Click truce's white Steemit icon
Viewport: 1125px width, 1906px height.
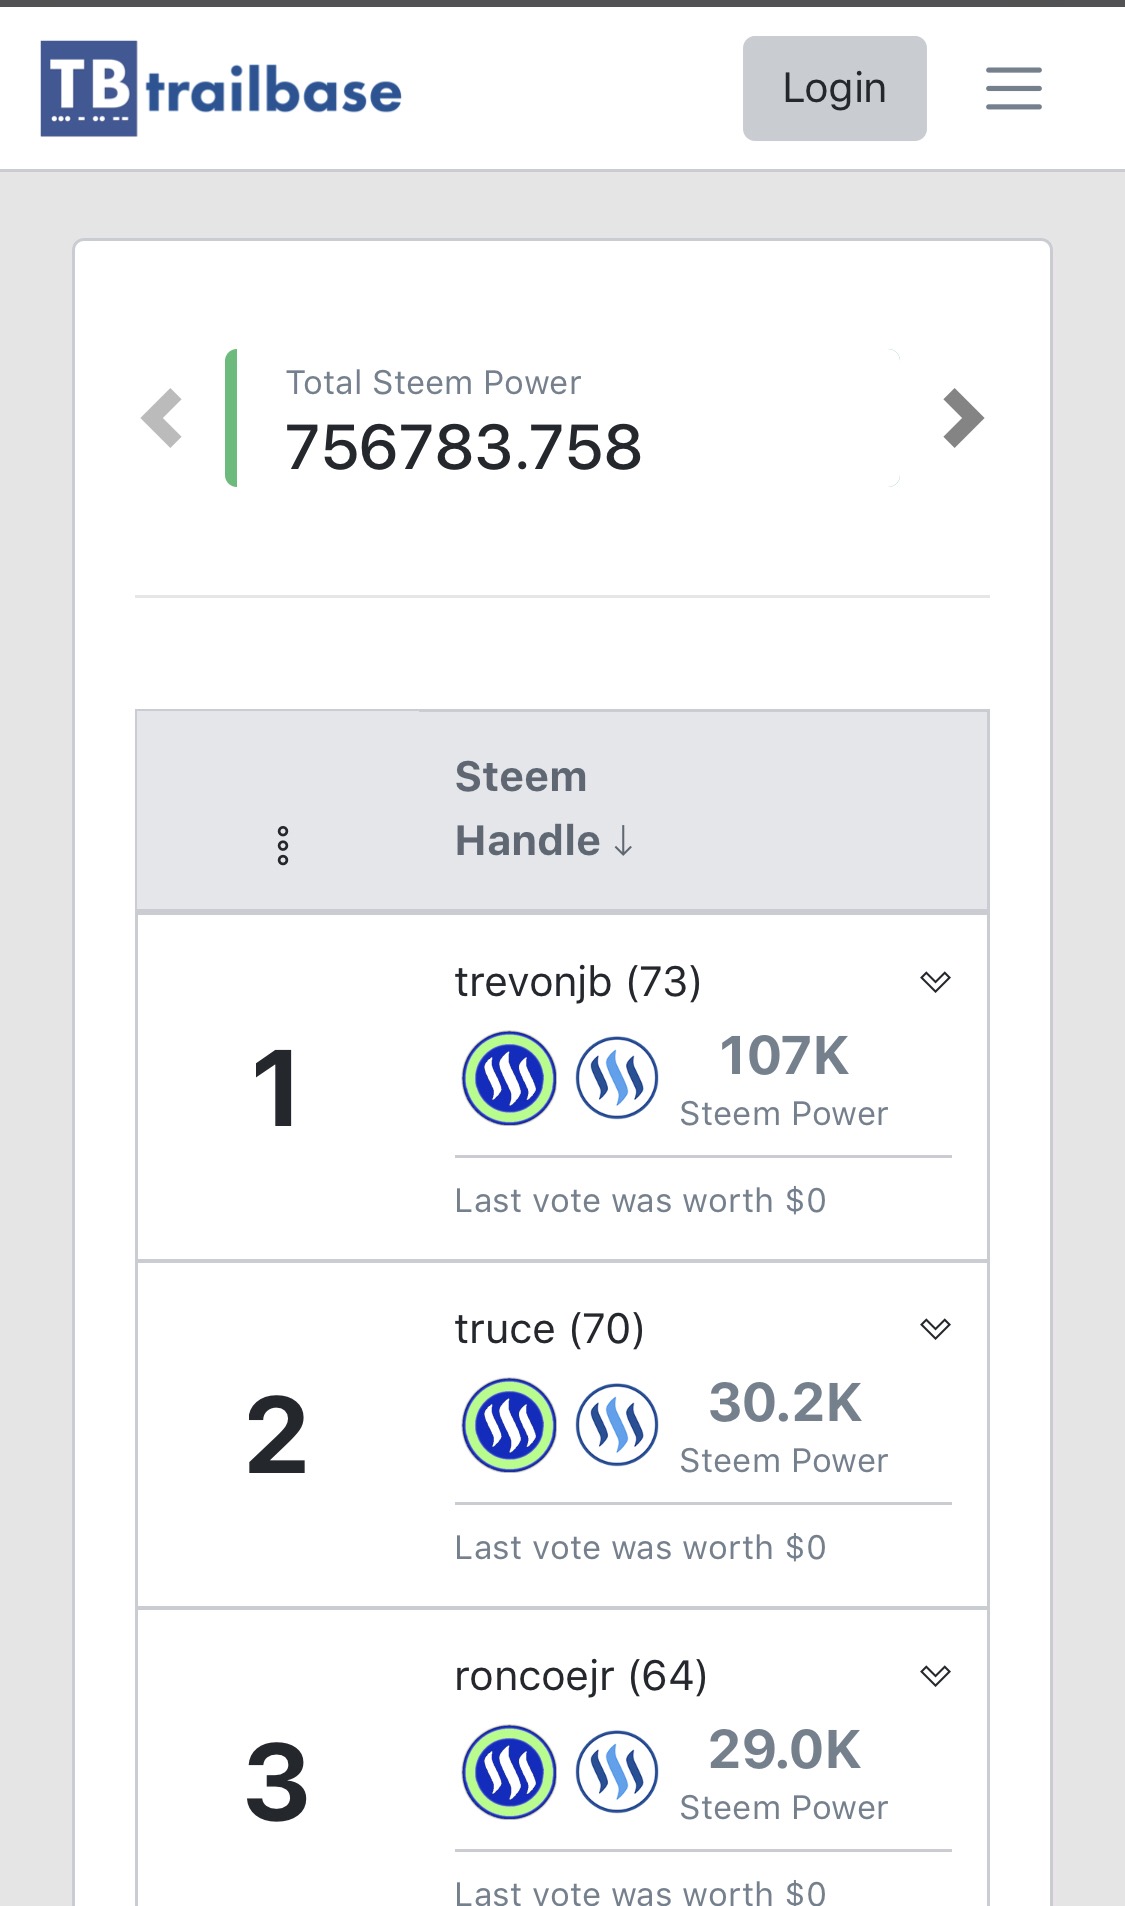tap(617, 1425)
